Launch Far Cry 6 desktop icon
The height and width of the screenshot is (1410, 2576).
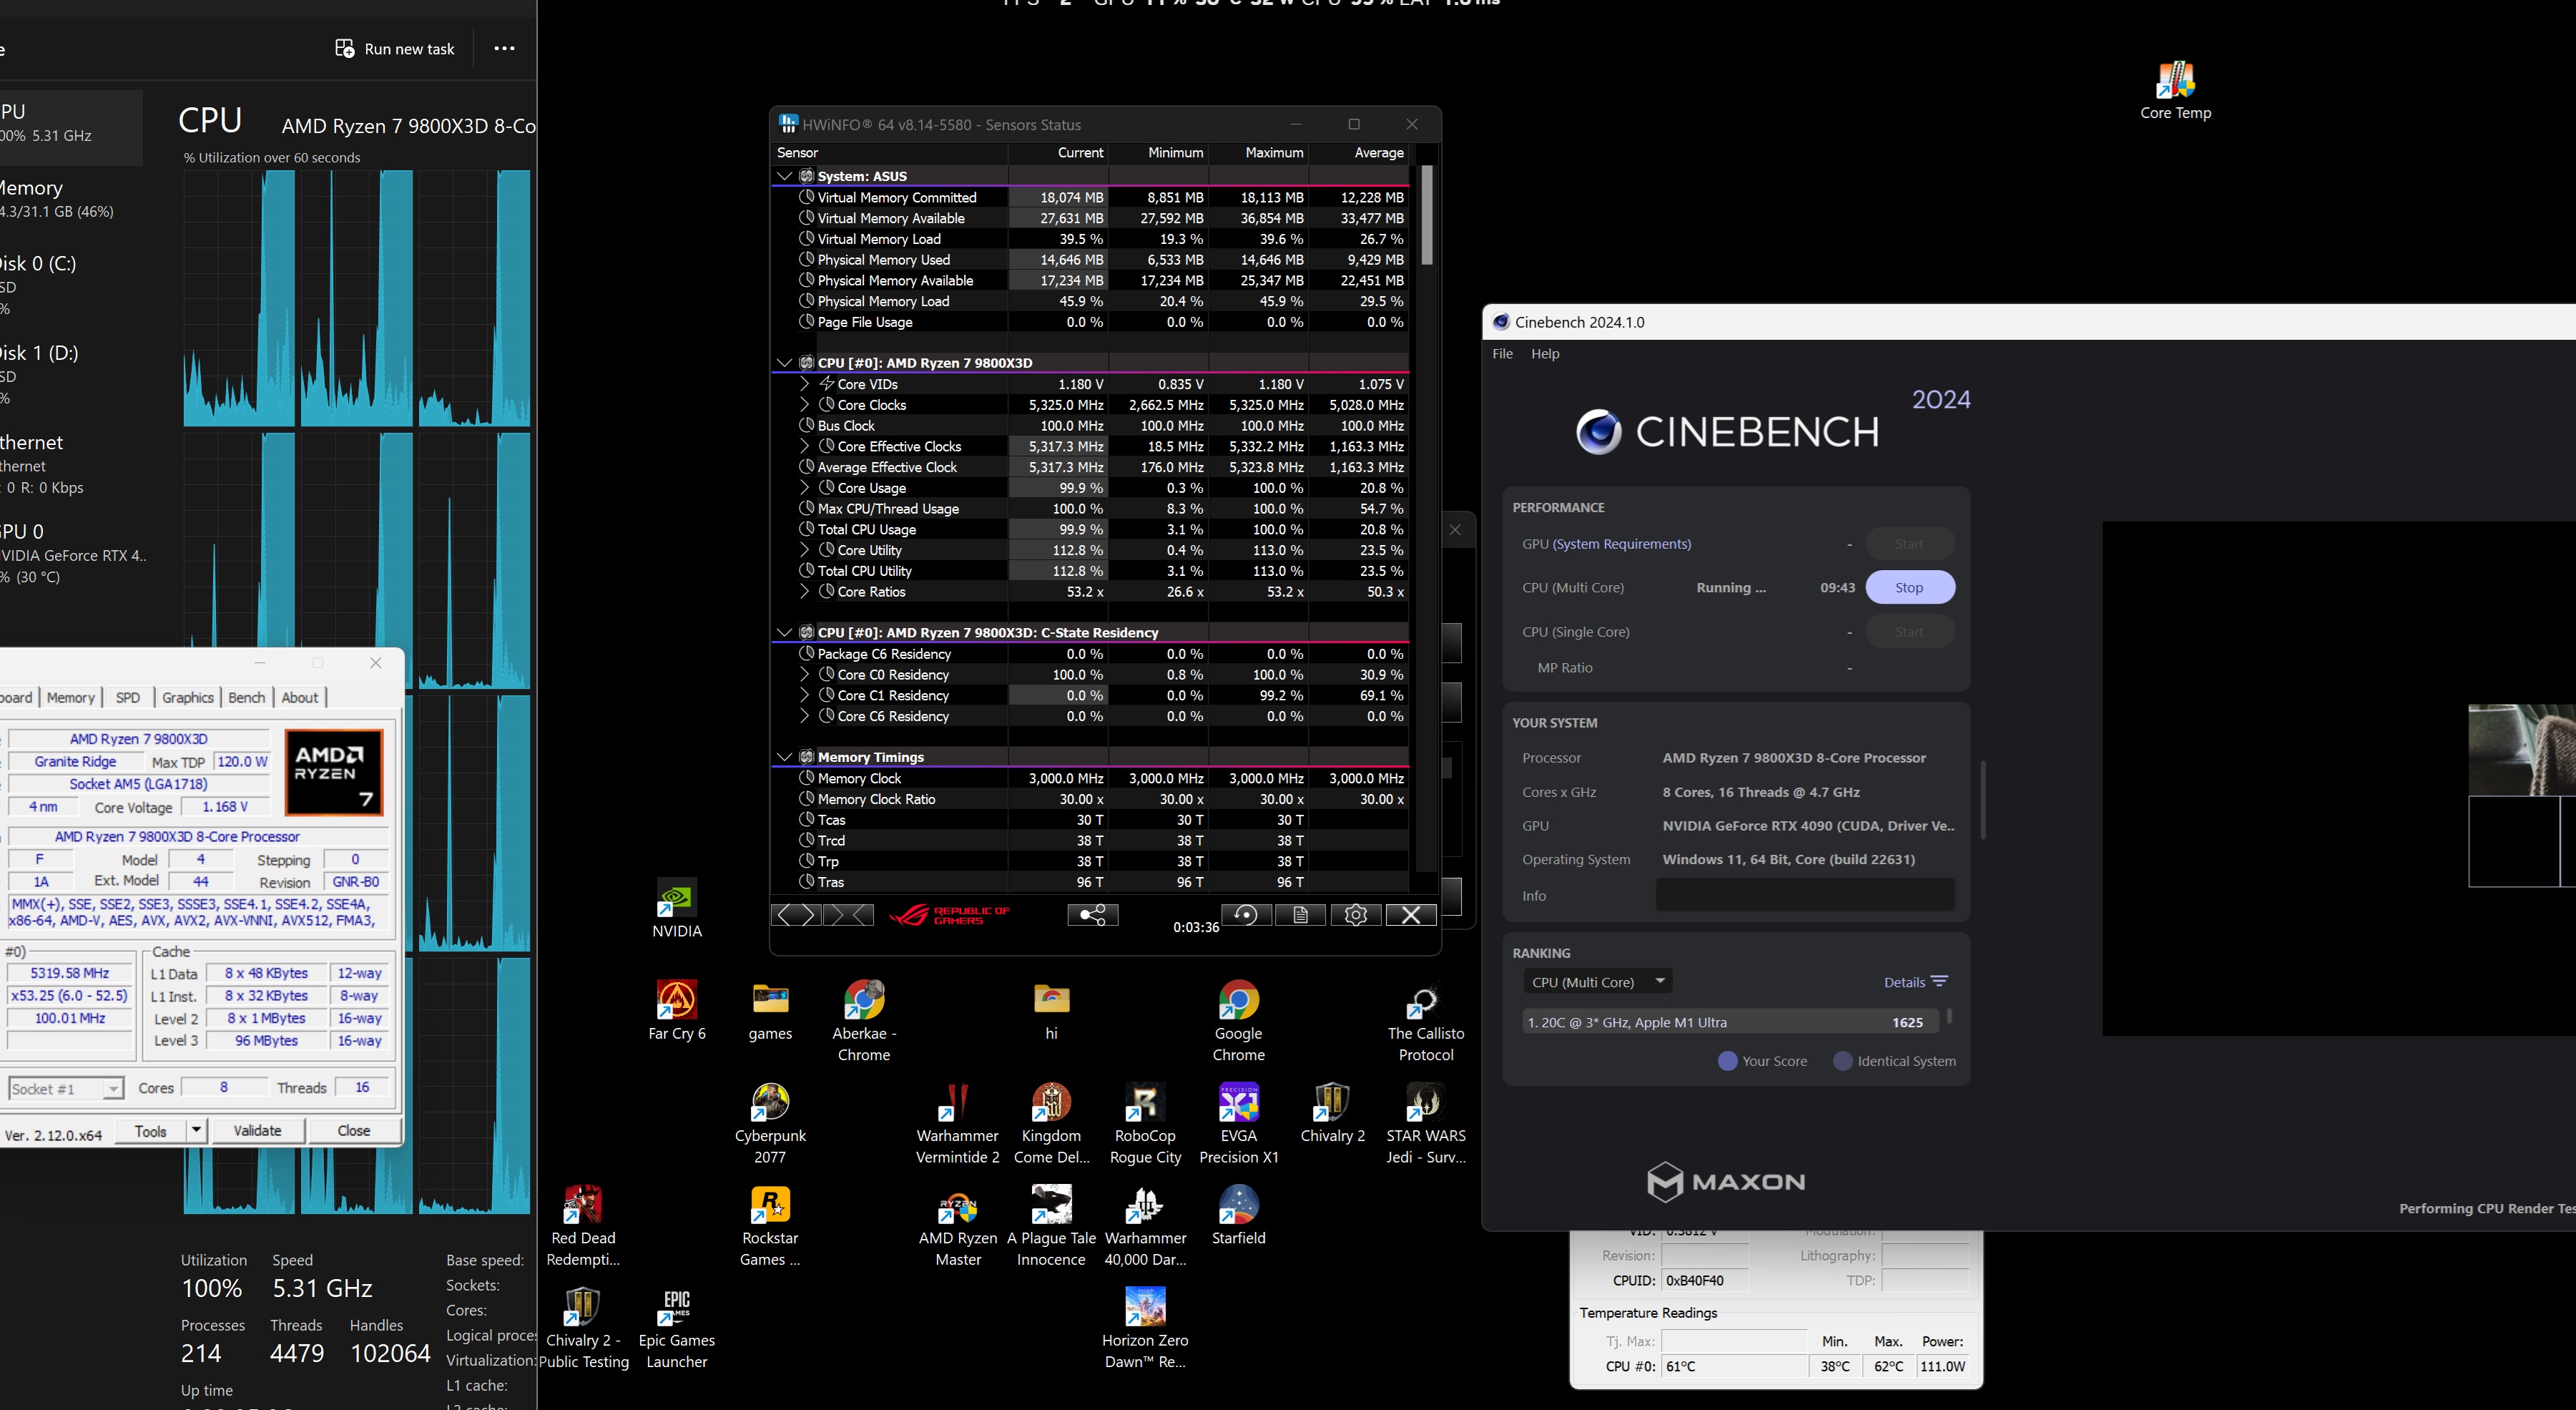[x=677, y=1010]
